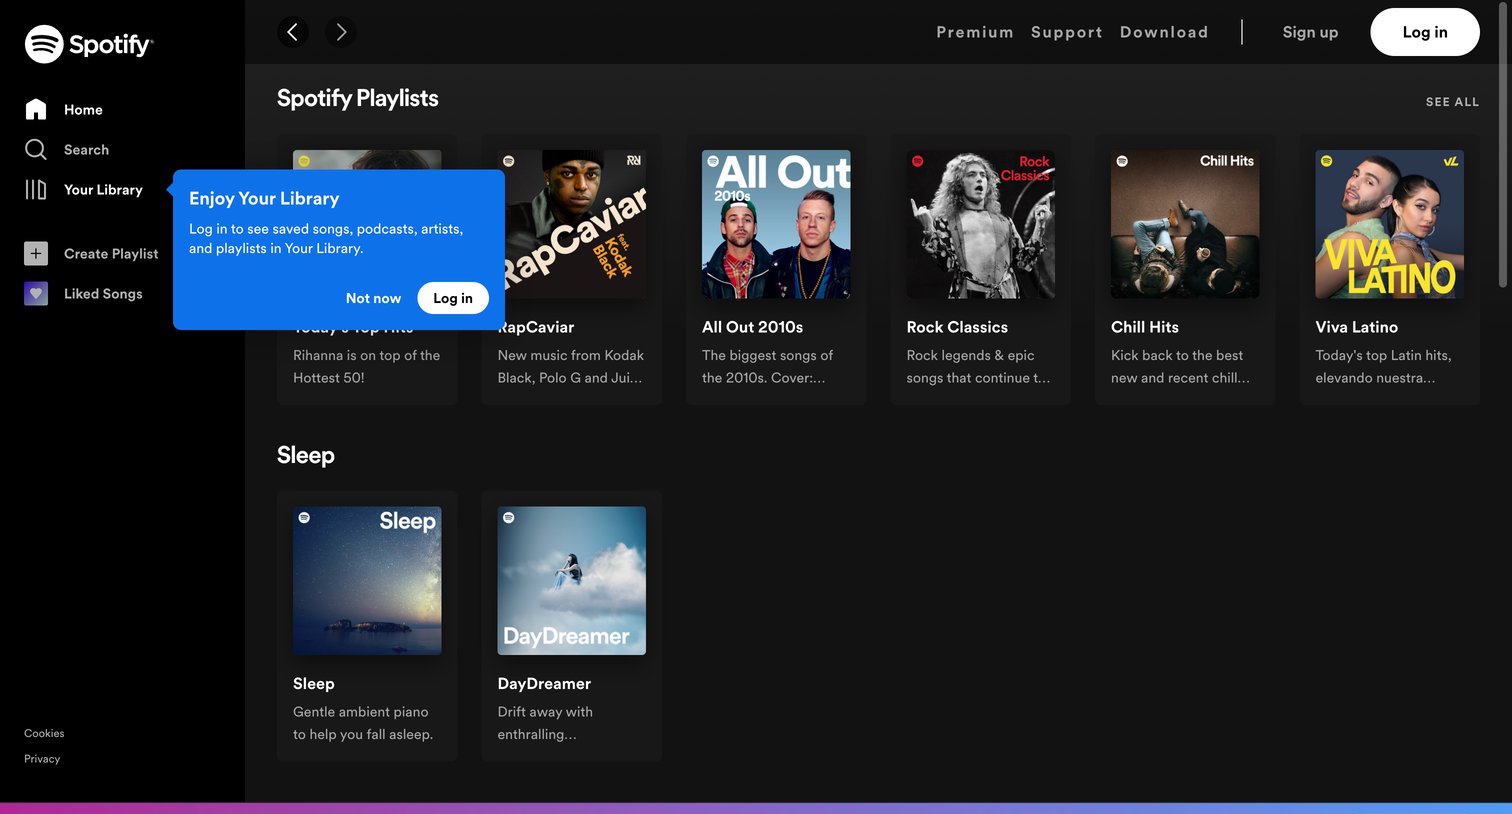Open Liked Songs in sidebar

tap(103, 293)
